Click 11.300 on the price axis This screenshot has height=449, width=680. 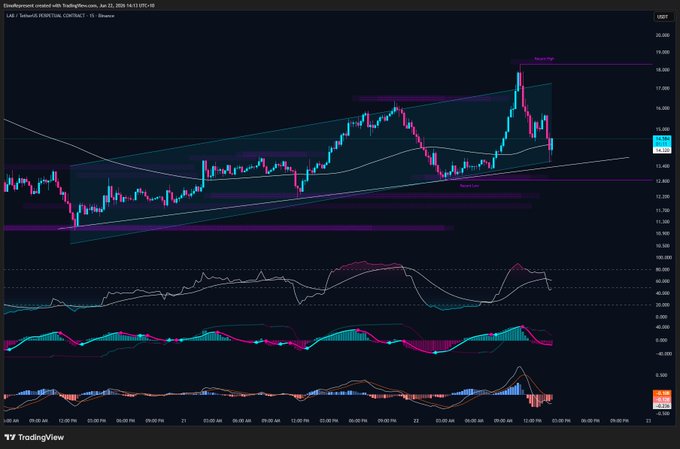pyautogui.click(x=663, y=222)
